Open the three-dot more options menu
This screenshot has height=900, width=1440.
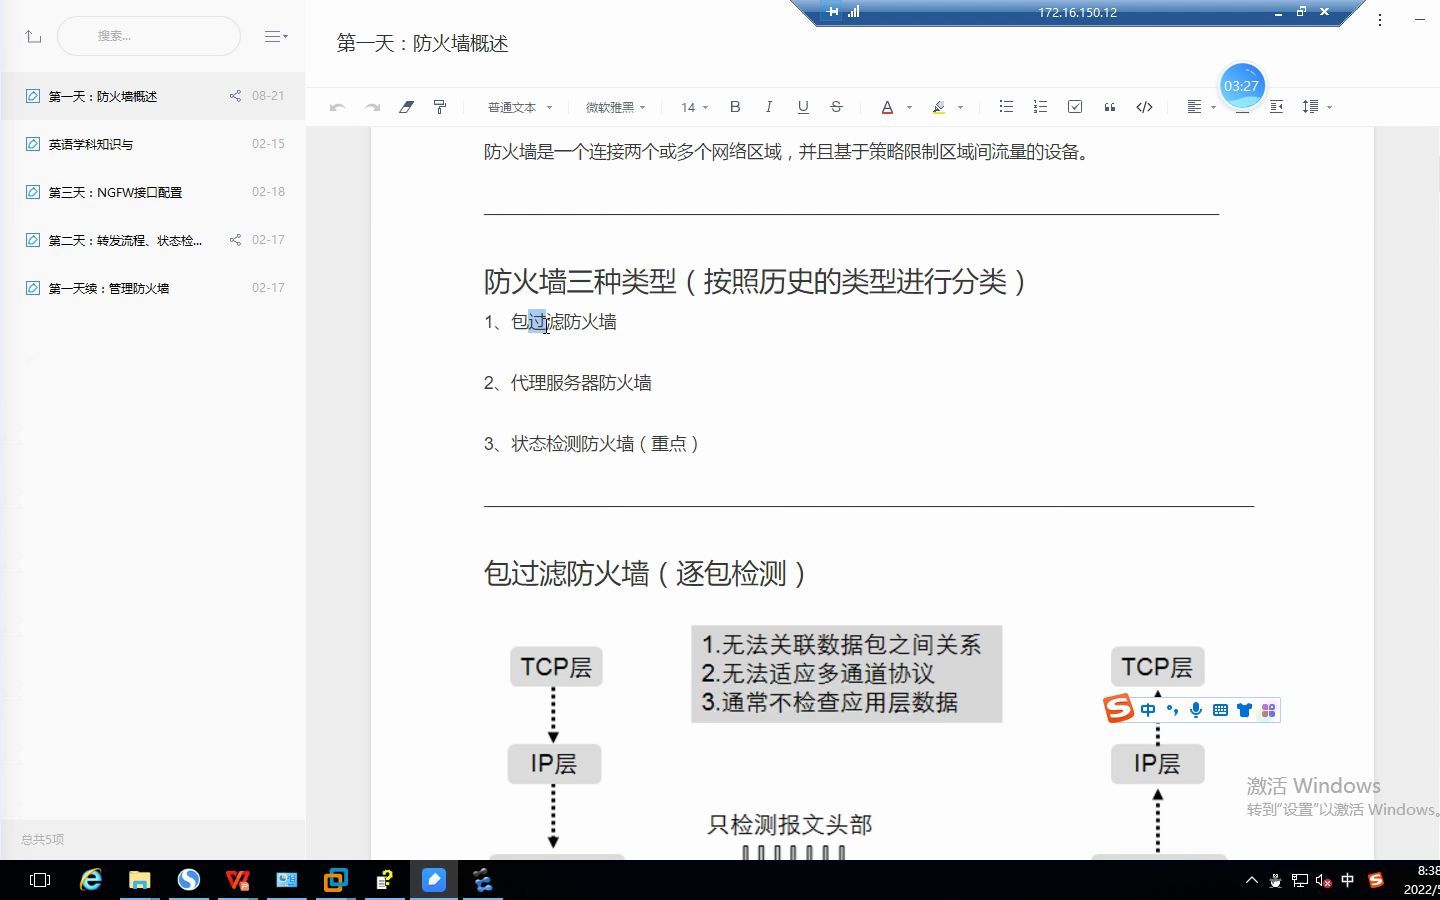pos(1380,20)
